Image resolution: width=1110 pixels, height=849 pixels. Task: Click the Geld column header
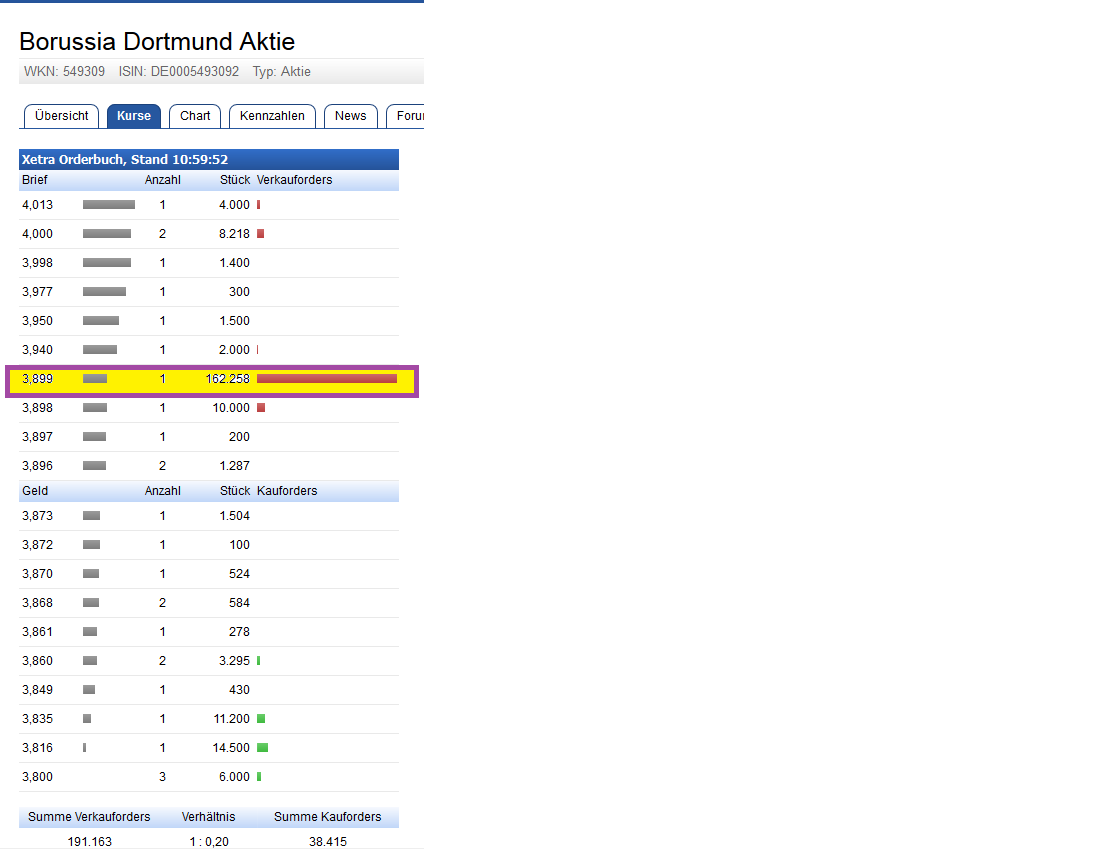35,491
